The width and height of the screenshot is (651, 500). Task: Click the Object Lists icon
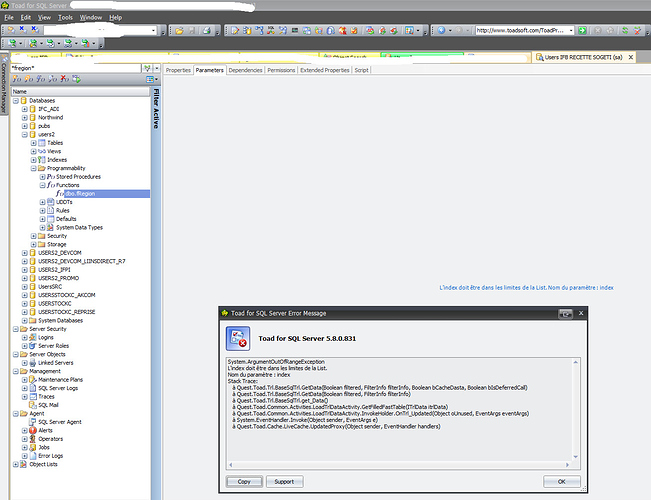coord(24,464)
